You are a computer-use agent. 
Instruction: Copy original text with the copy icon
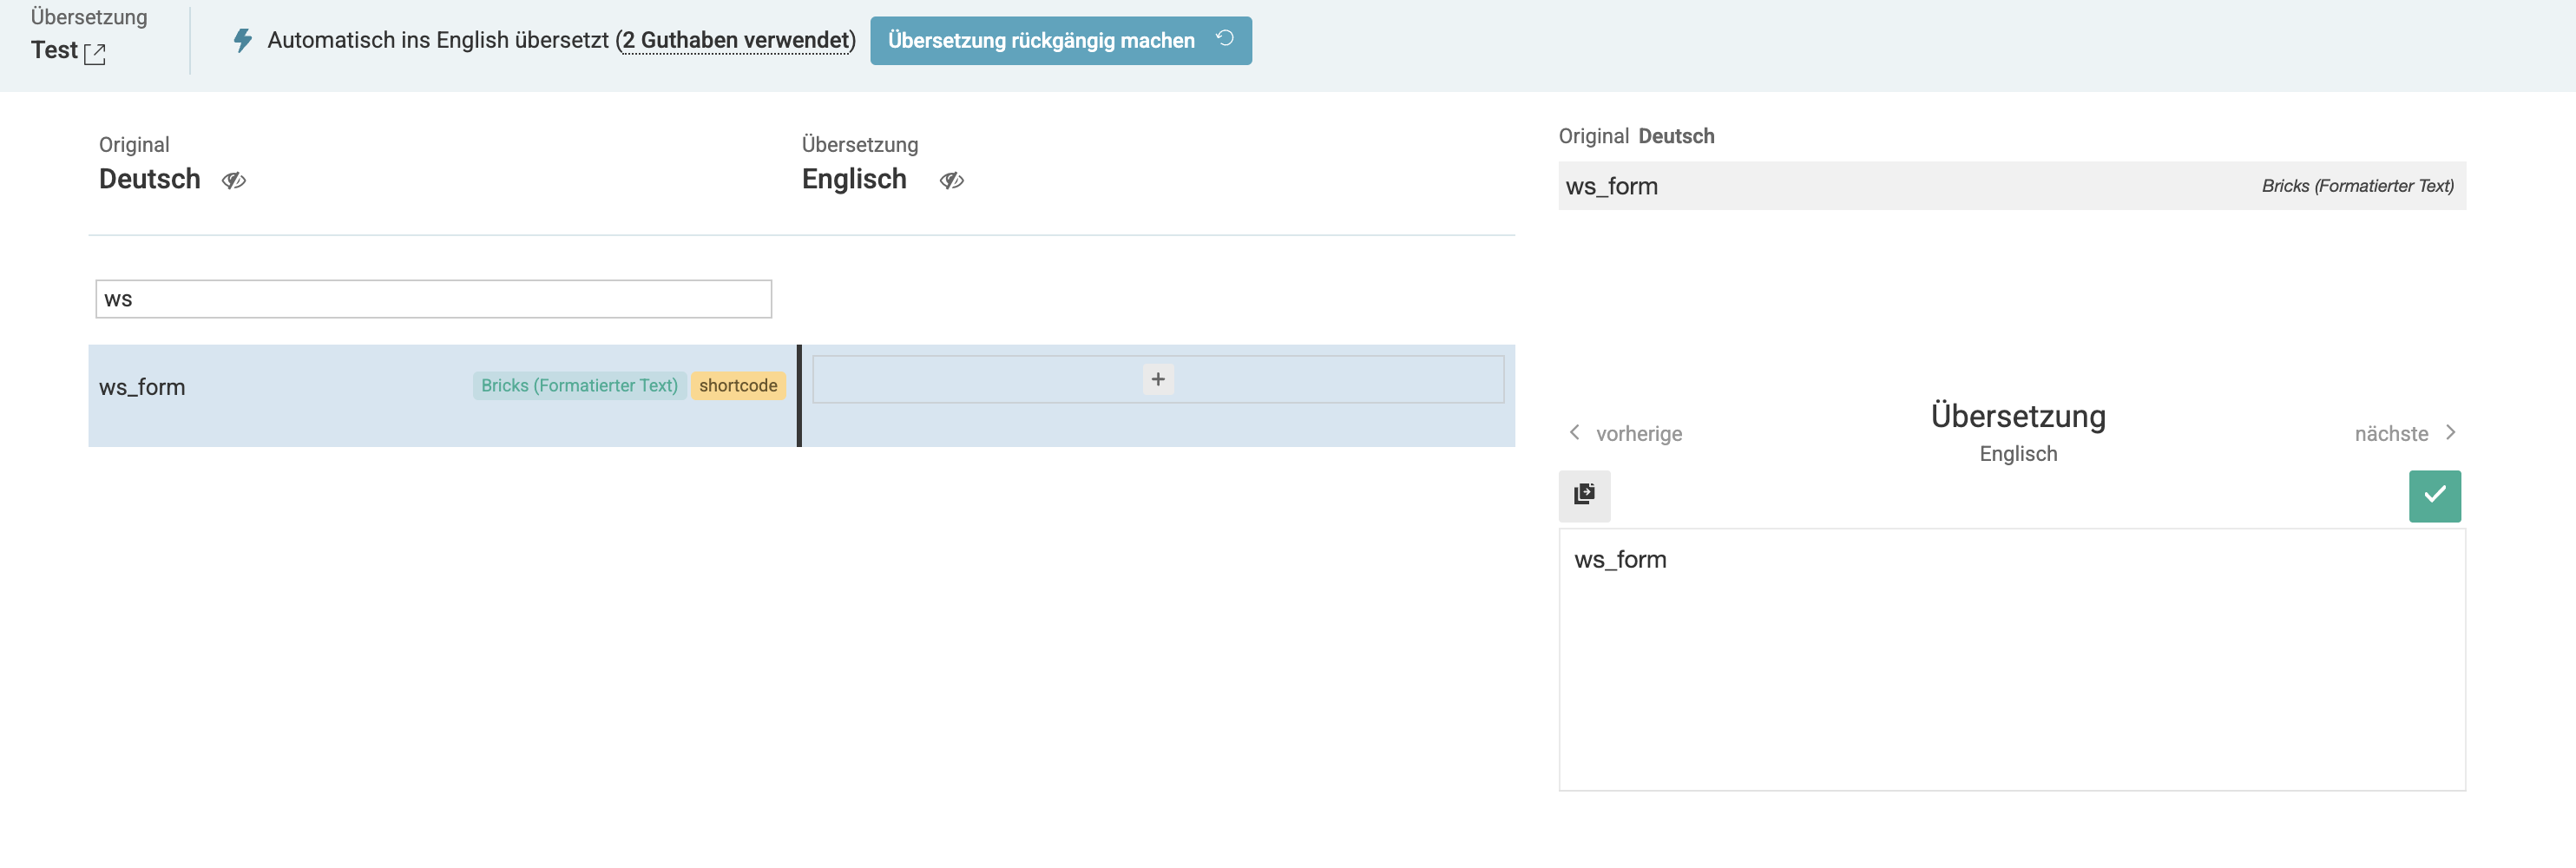pos(1584,495)
